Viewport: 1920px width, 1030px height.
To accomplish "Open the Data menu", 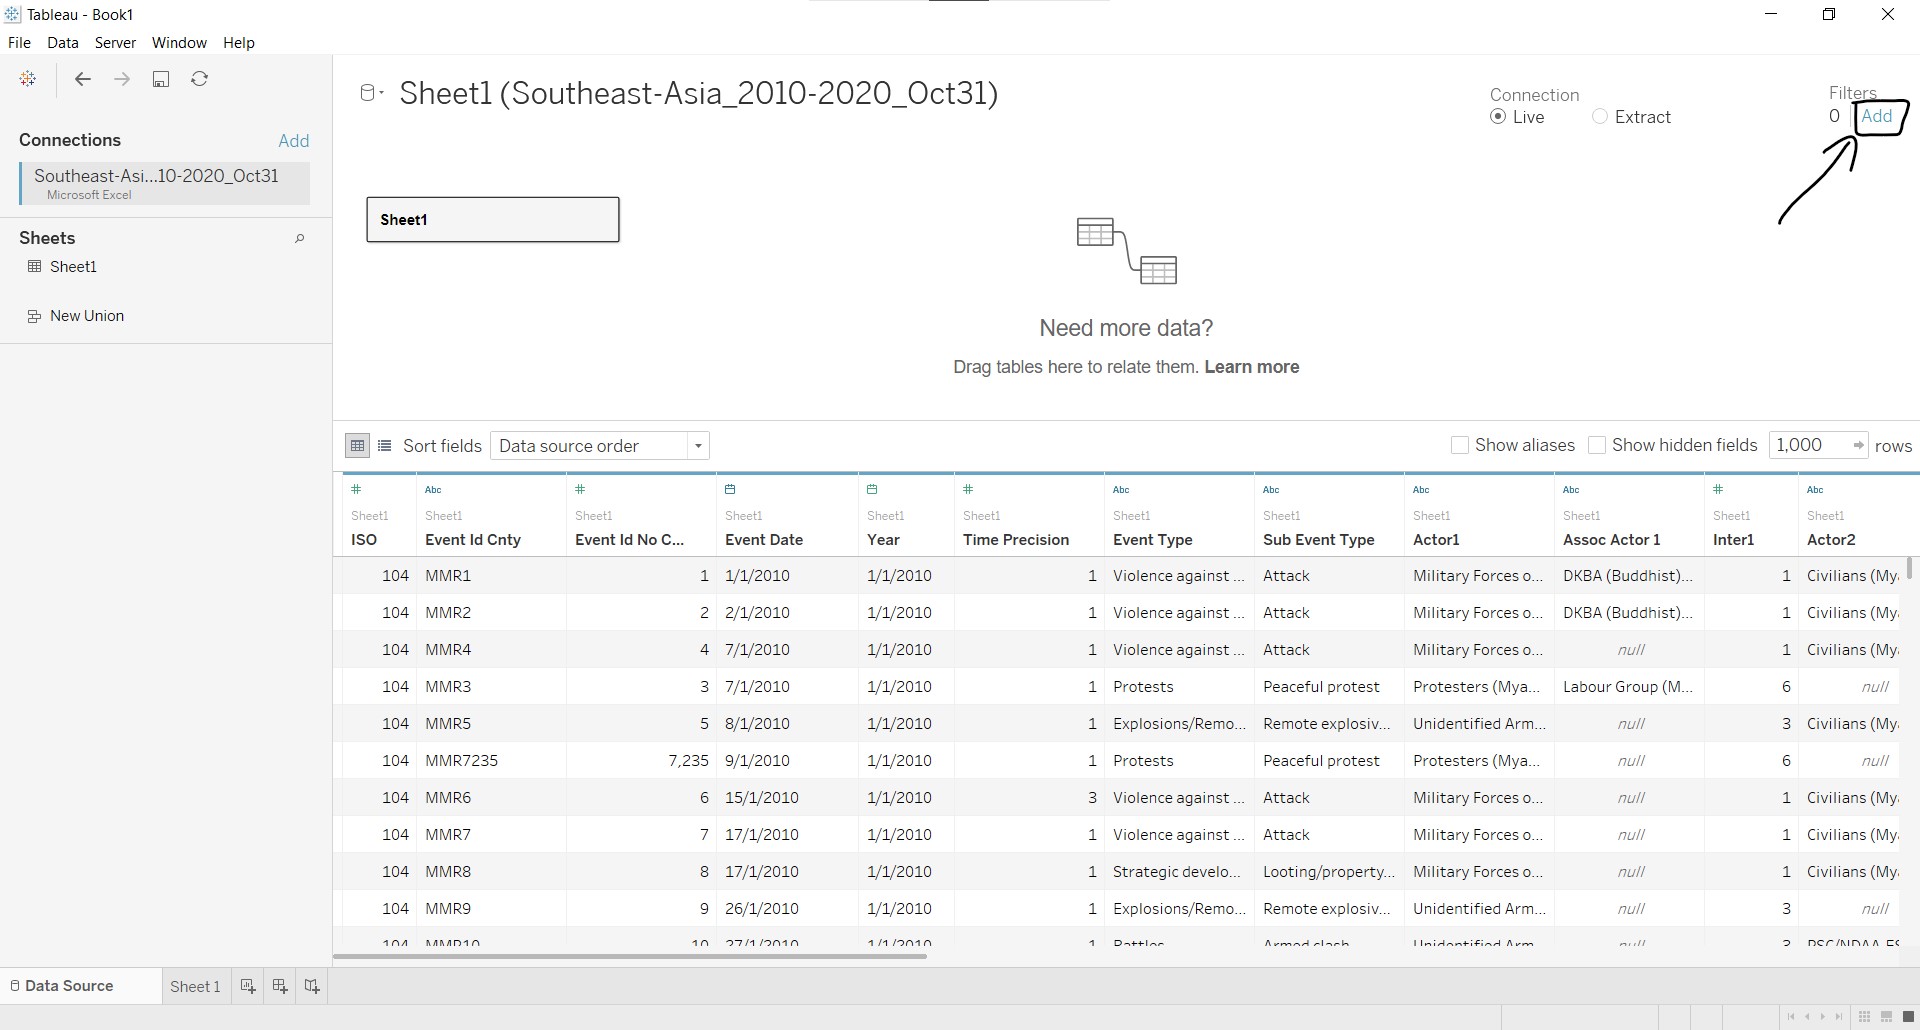I will pyautogui.click(x=62, y=43).
